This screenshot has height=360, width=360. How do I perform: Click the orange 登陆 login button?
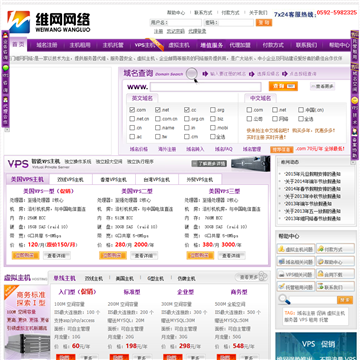[264, 22]
